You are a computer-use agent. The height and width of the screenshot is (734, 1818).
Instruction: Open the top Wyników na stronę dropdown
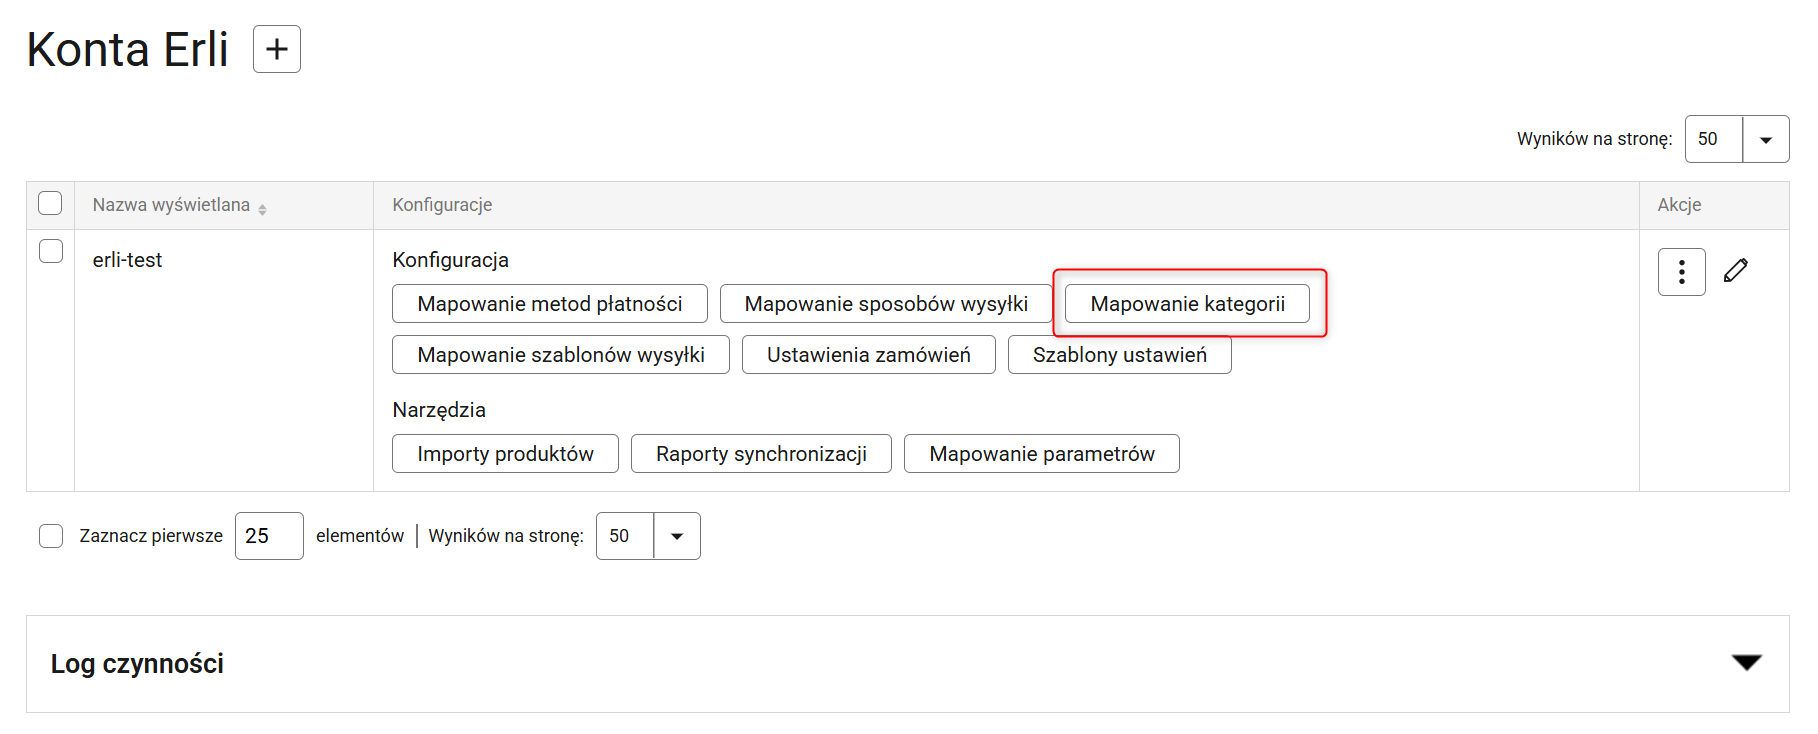[1737, 139]
